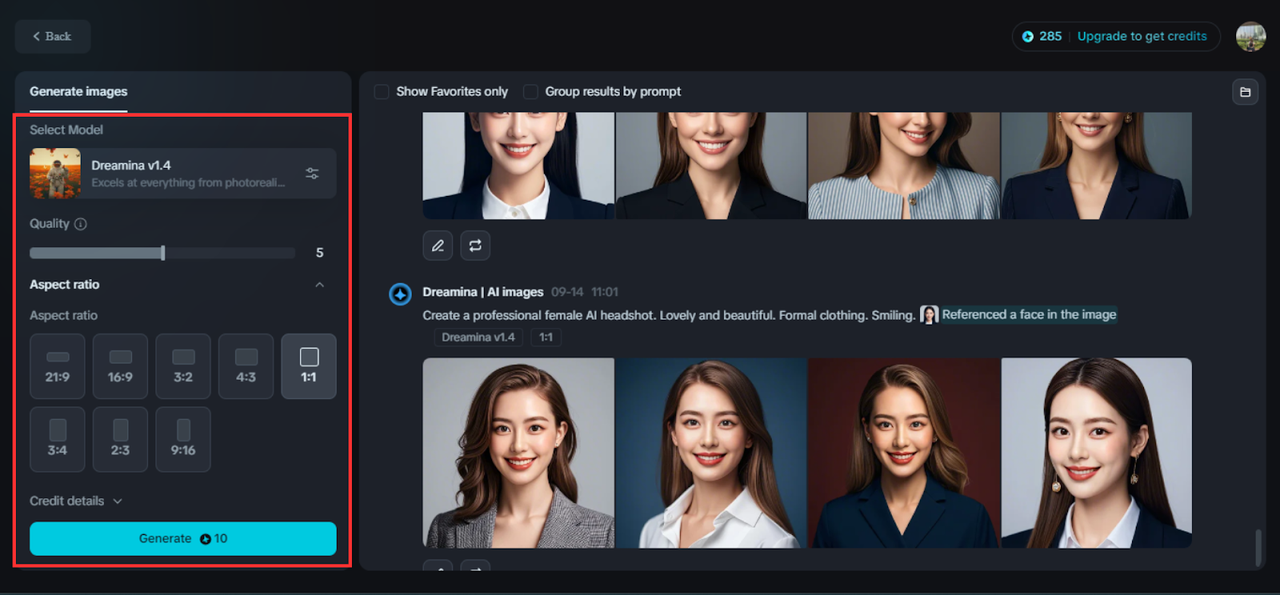
Task: Open top-row image with striped jacket
Action: point(904,165)
